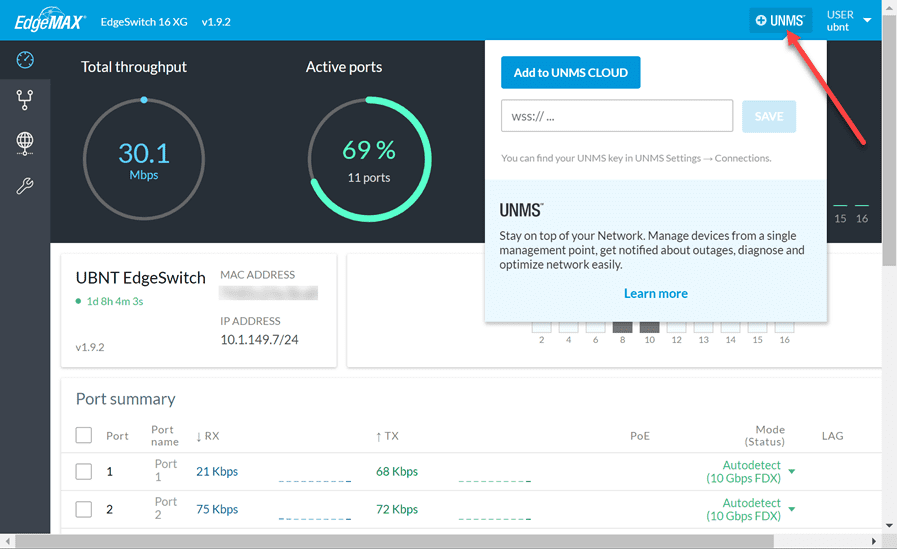The image size is (897, 549).
Task: Click the uptime 1d 8h 4m 3s
Action: (x=114, y=301)
